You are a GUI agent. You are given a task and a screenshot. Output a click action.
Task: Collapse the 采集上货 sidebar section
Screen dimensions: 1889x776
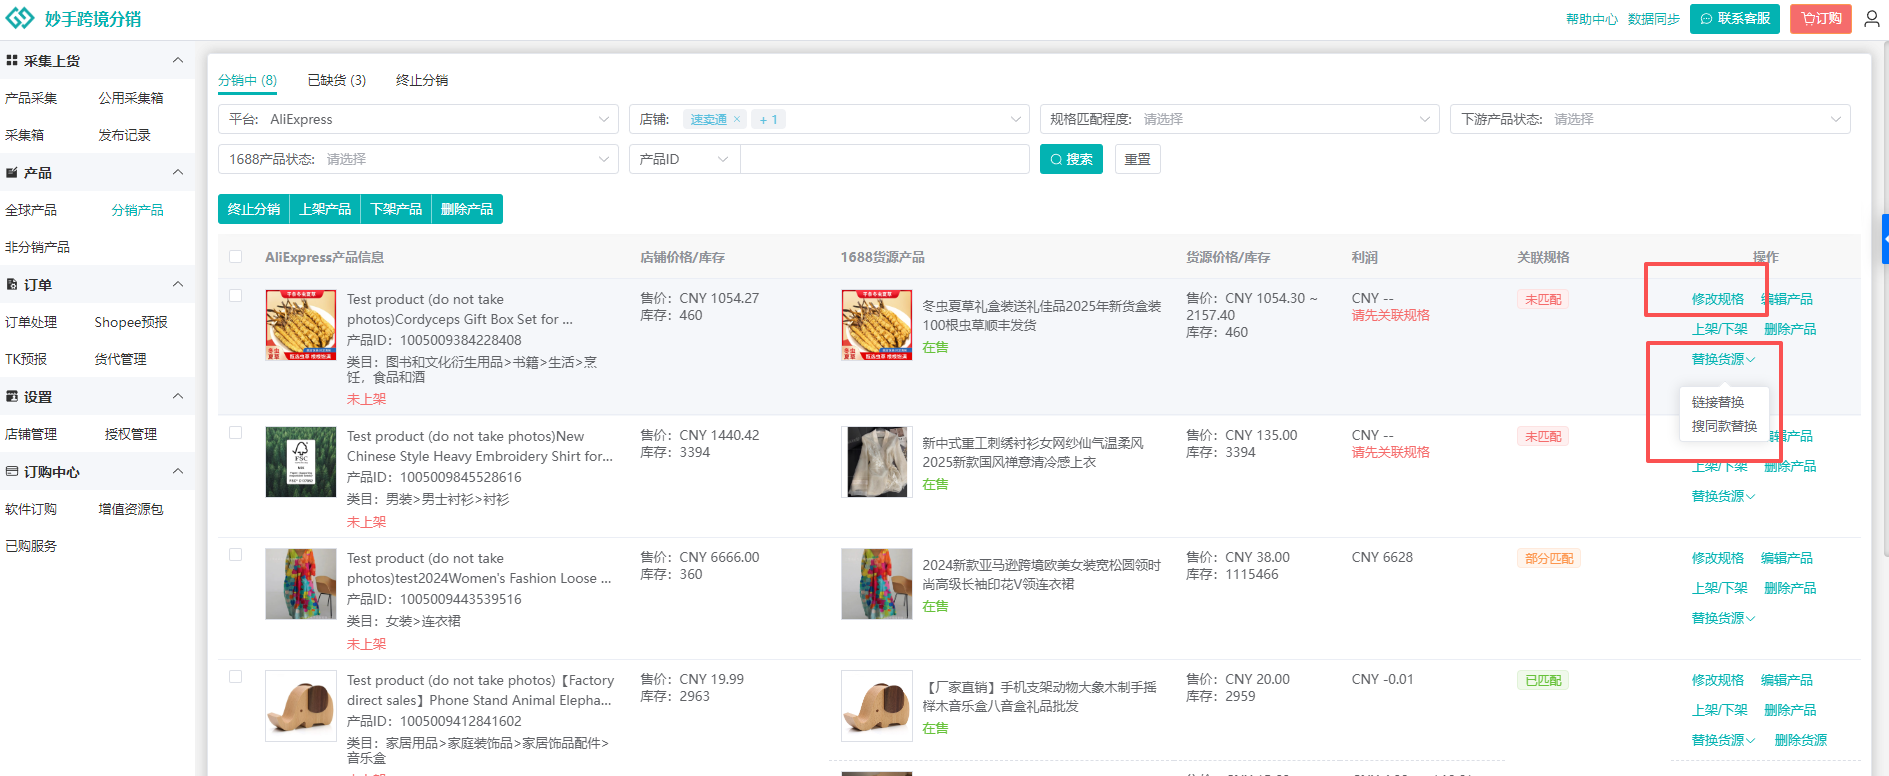pyautogui.click(x=178, y=61)
